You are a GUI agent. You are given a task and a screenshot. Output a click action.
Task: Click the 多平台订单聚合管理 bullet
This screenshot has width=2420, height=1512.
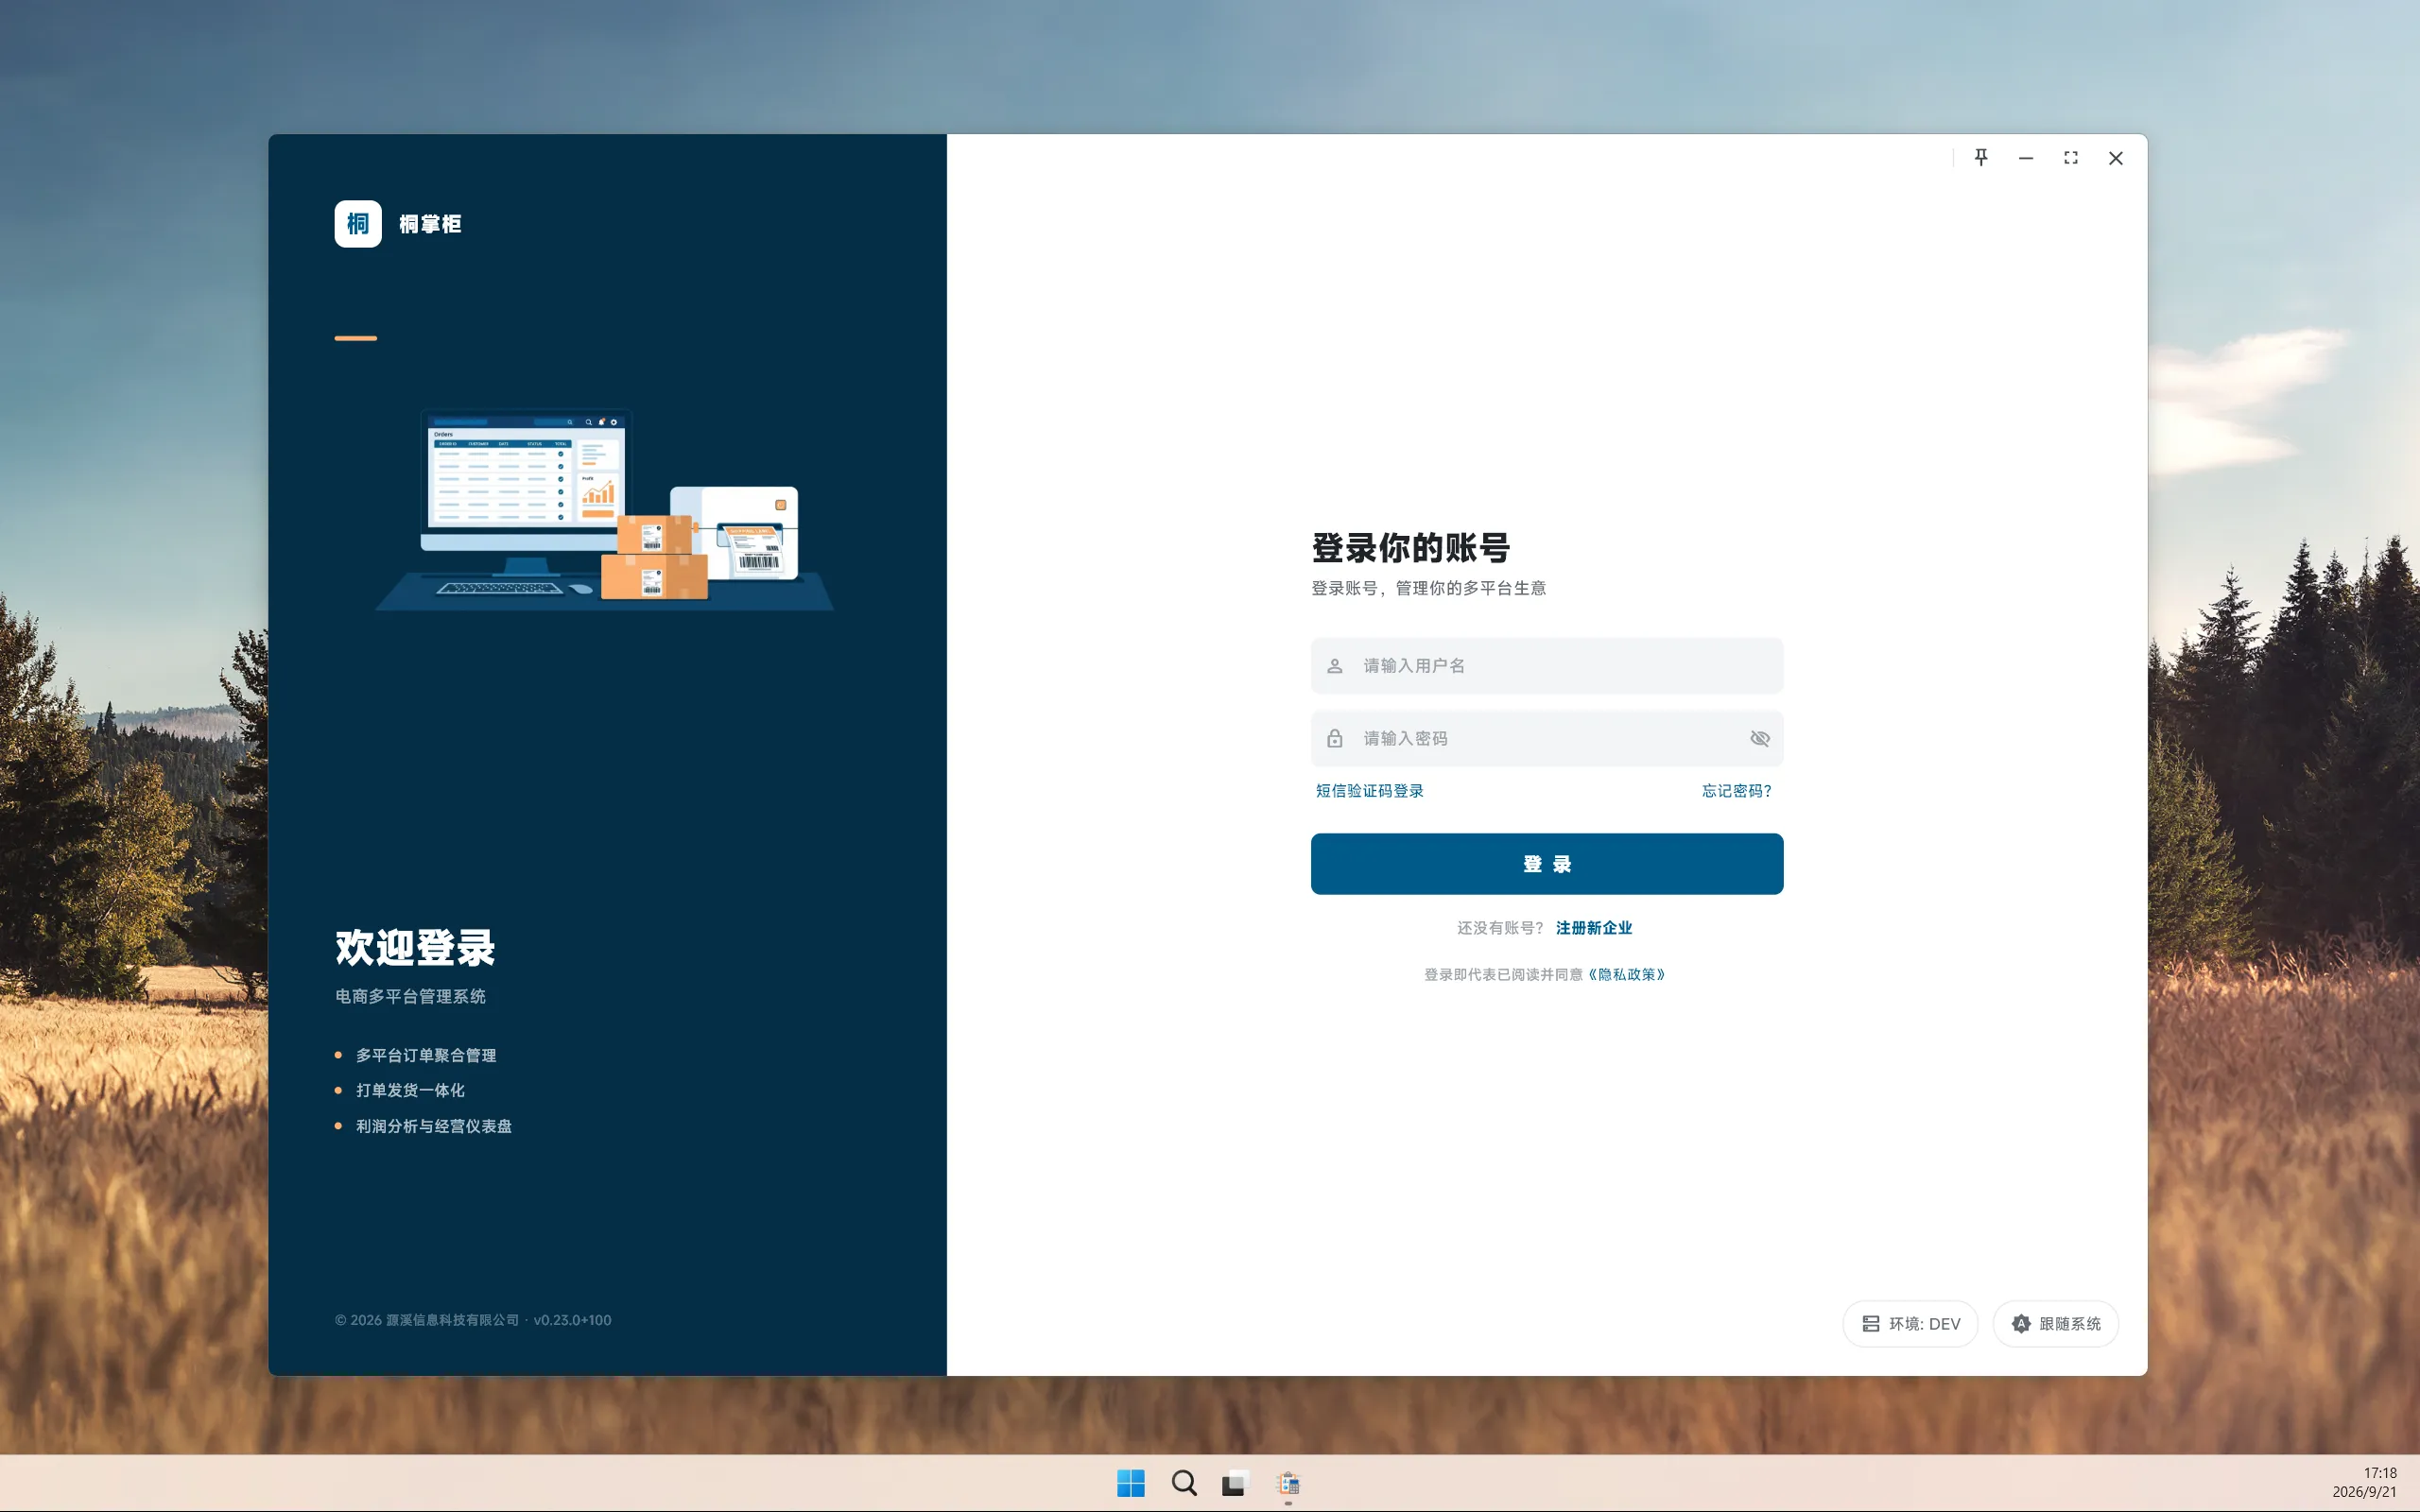426,1056
